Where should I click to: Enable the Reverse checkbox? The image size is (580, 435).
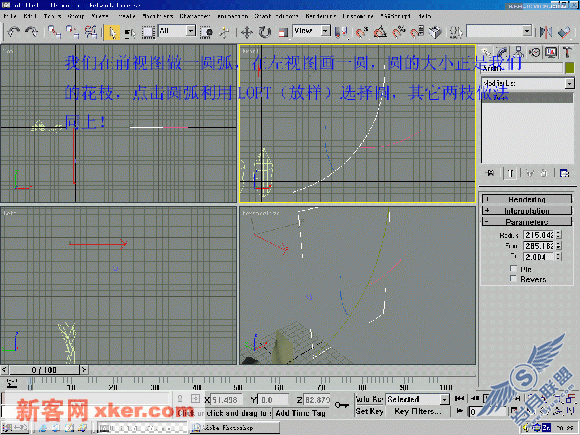click(x=513, y=279)
